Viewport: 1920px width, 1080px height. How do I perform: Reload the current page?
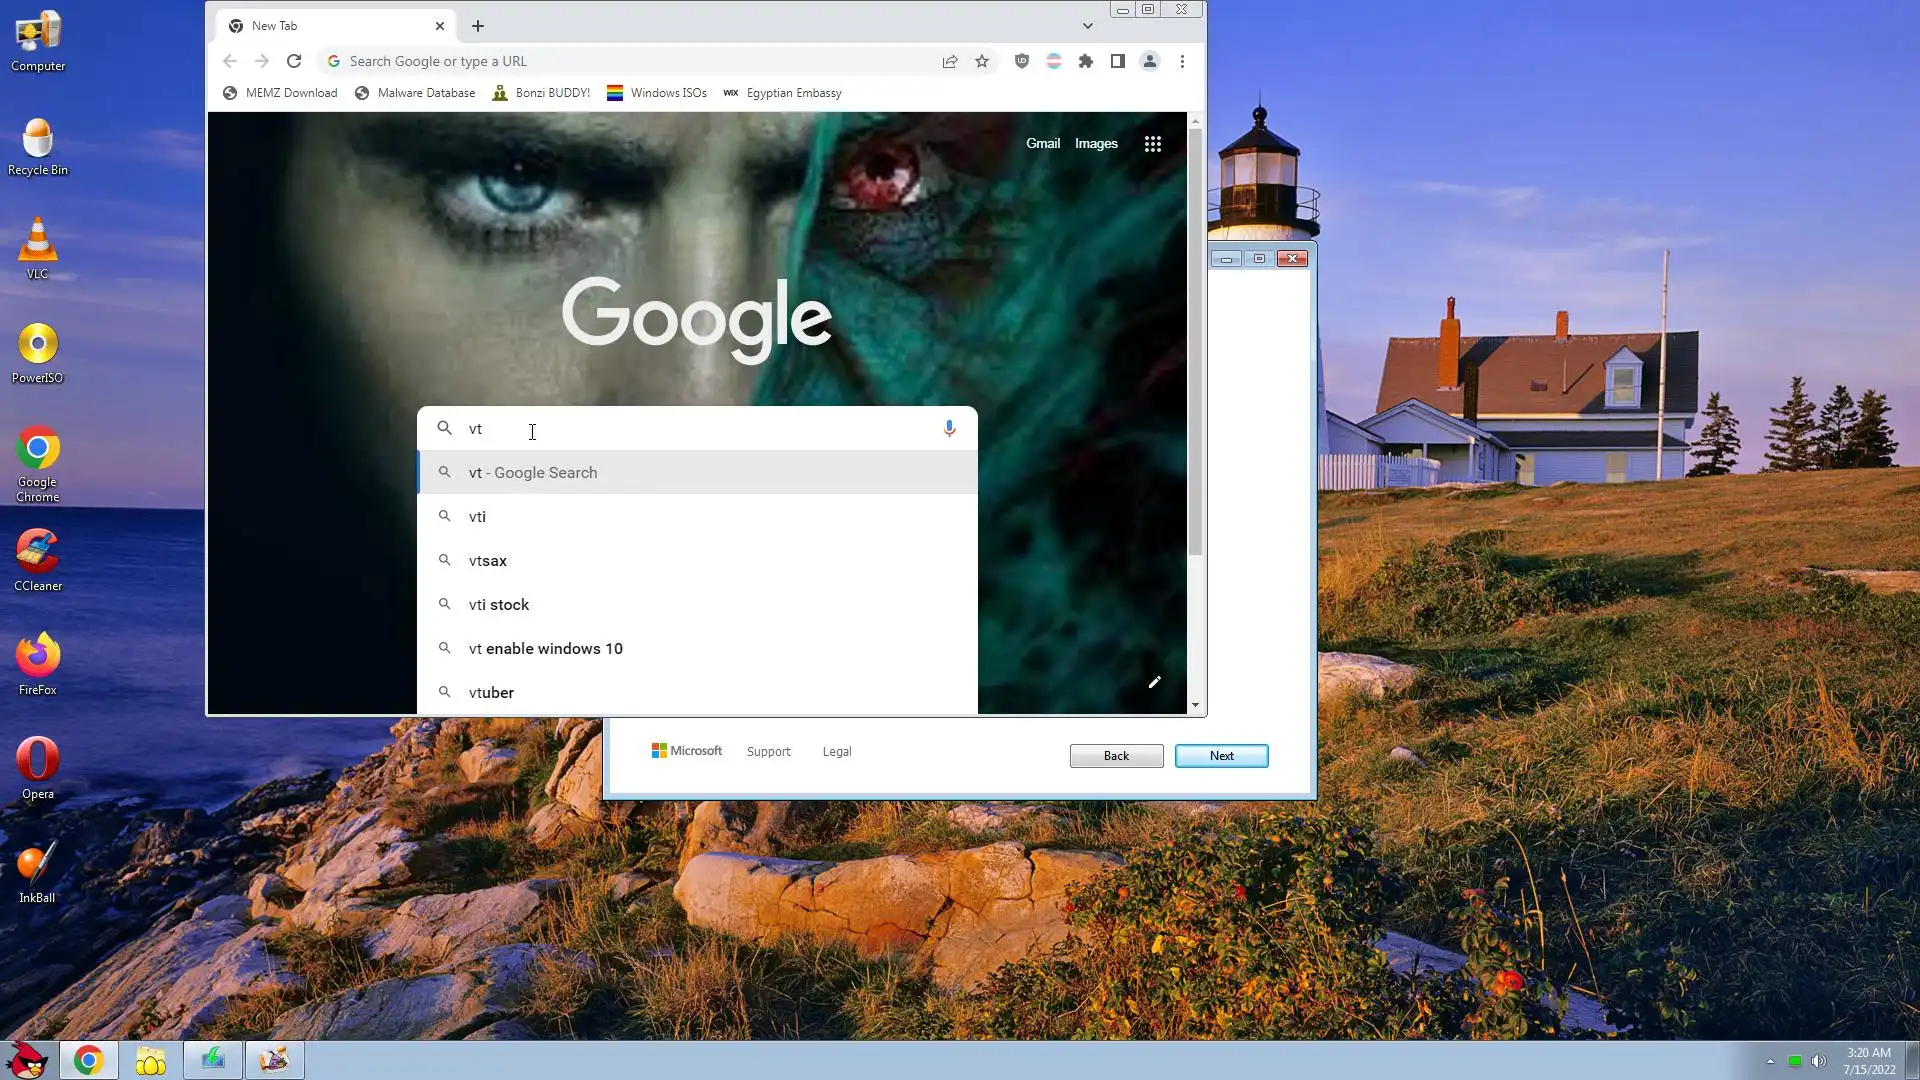pos(294,61)
